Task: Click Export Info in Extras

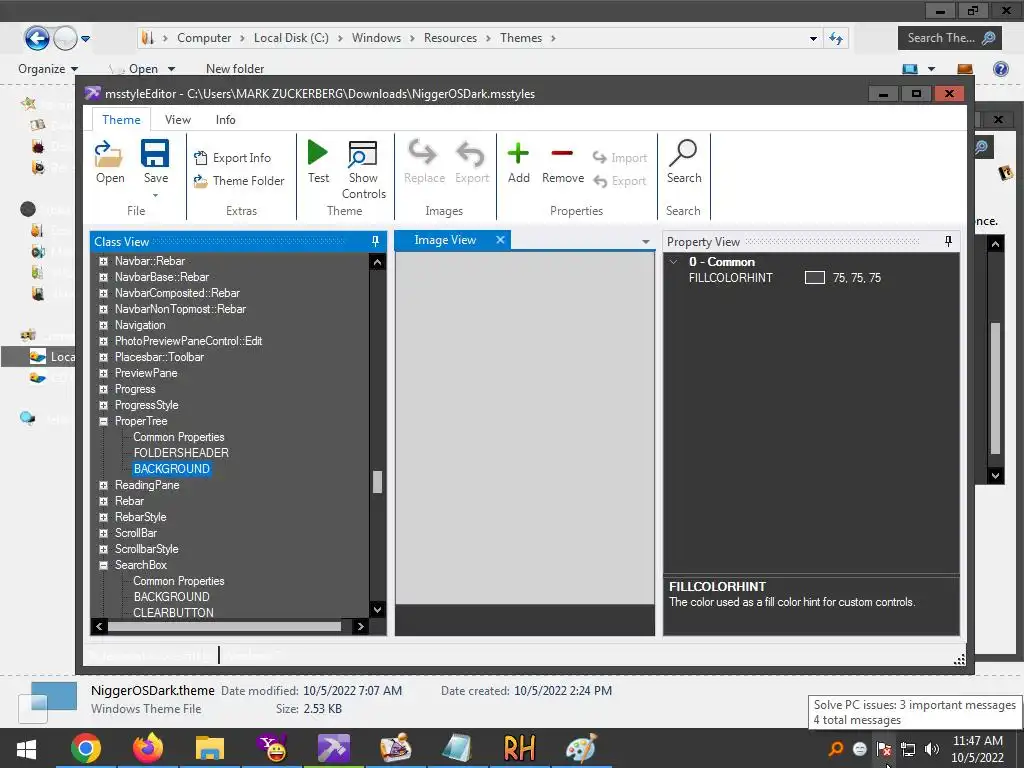Action: [232, 157]
